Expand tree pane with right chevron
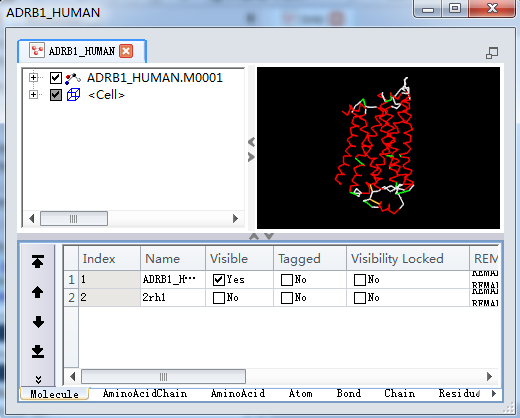 point(252,157)
